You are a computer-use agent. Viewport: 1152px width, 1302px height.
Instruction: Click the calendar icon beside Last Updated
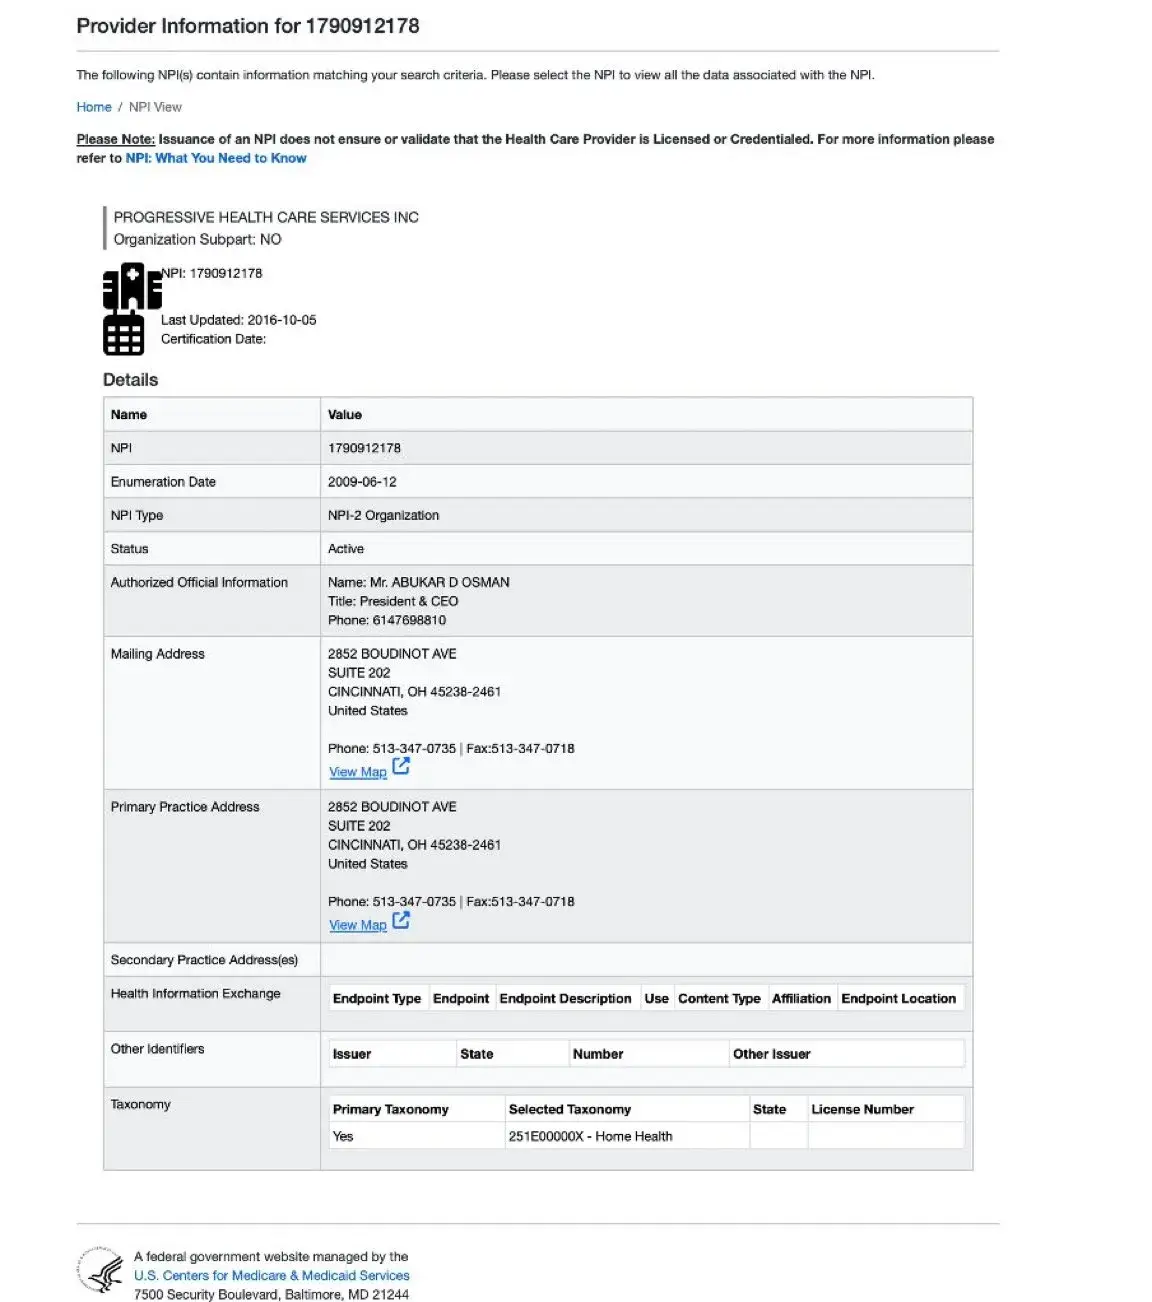pos(123,334)
